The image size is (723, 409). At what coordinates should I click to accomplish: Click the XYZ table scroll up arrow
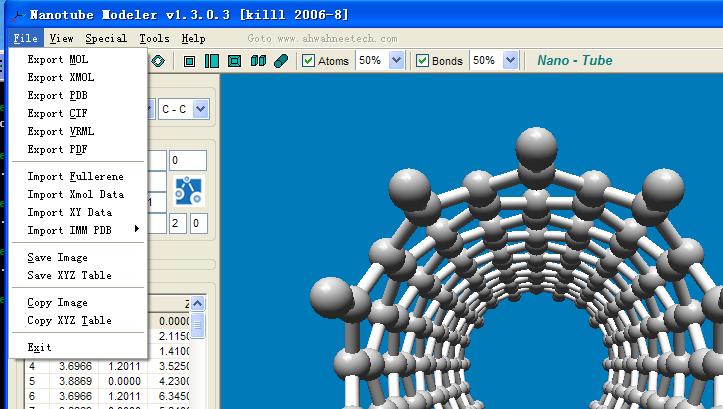pos(197,303)
